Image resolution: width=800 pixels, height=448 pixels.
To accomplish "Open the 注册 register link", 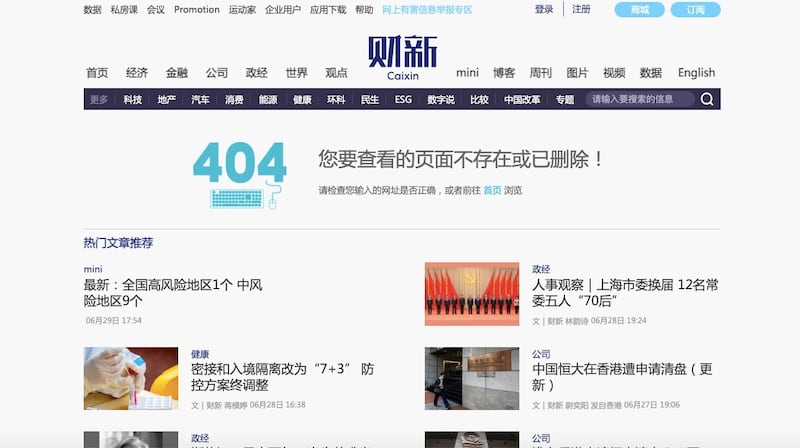I will pyautogui.click(x=581, y=9).
